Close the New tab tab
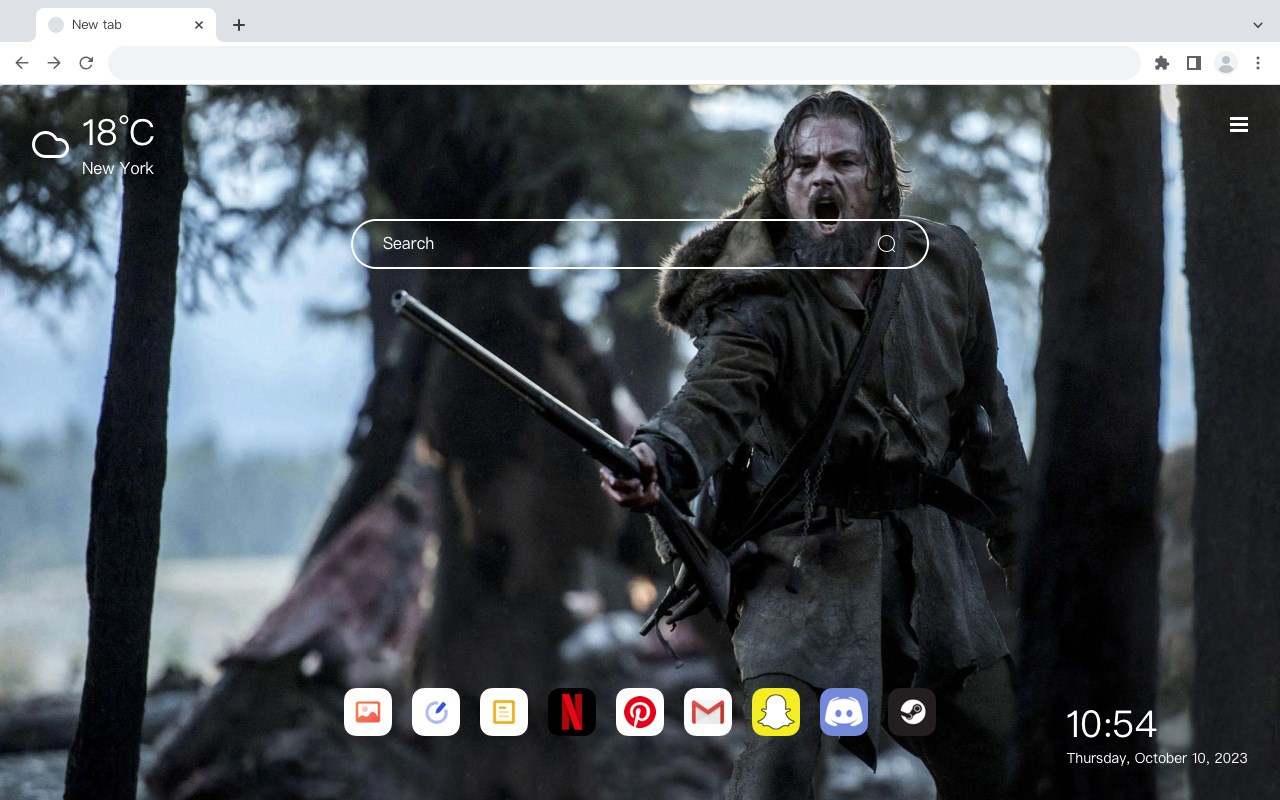This screenshot has height=800, width=1280. (199, 25)
